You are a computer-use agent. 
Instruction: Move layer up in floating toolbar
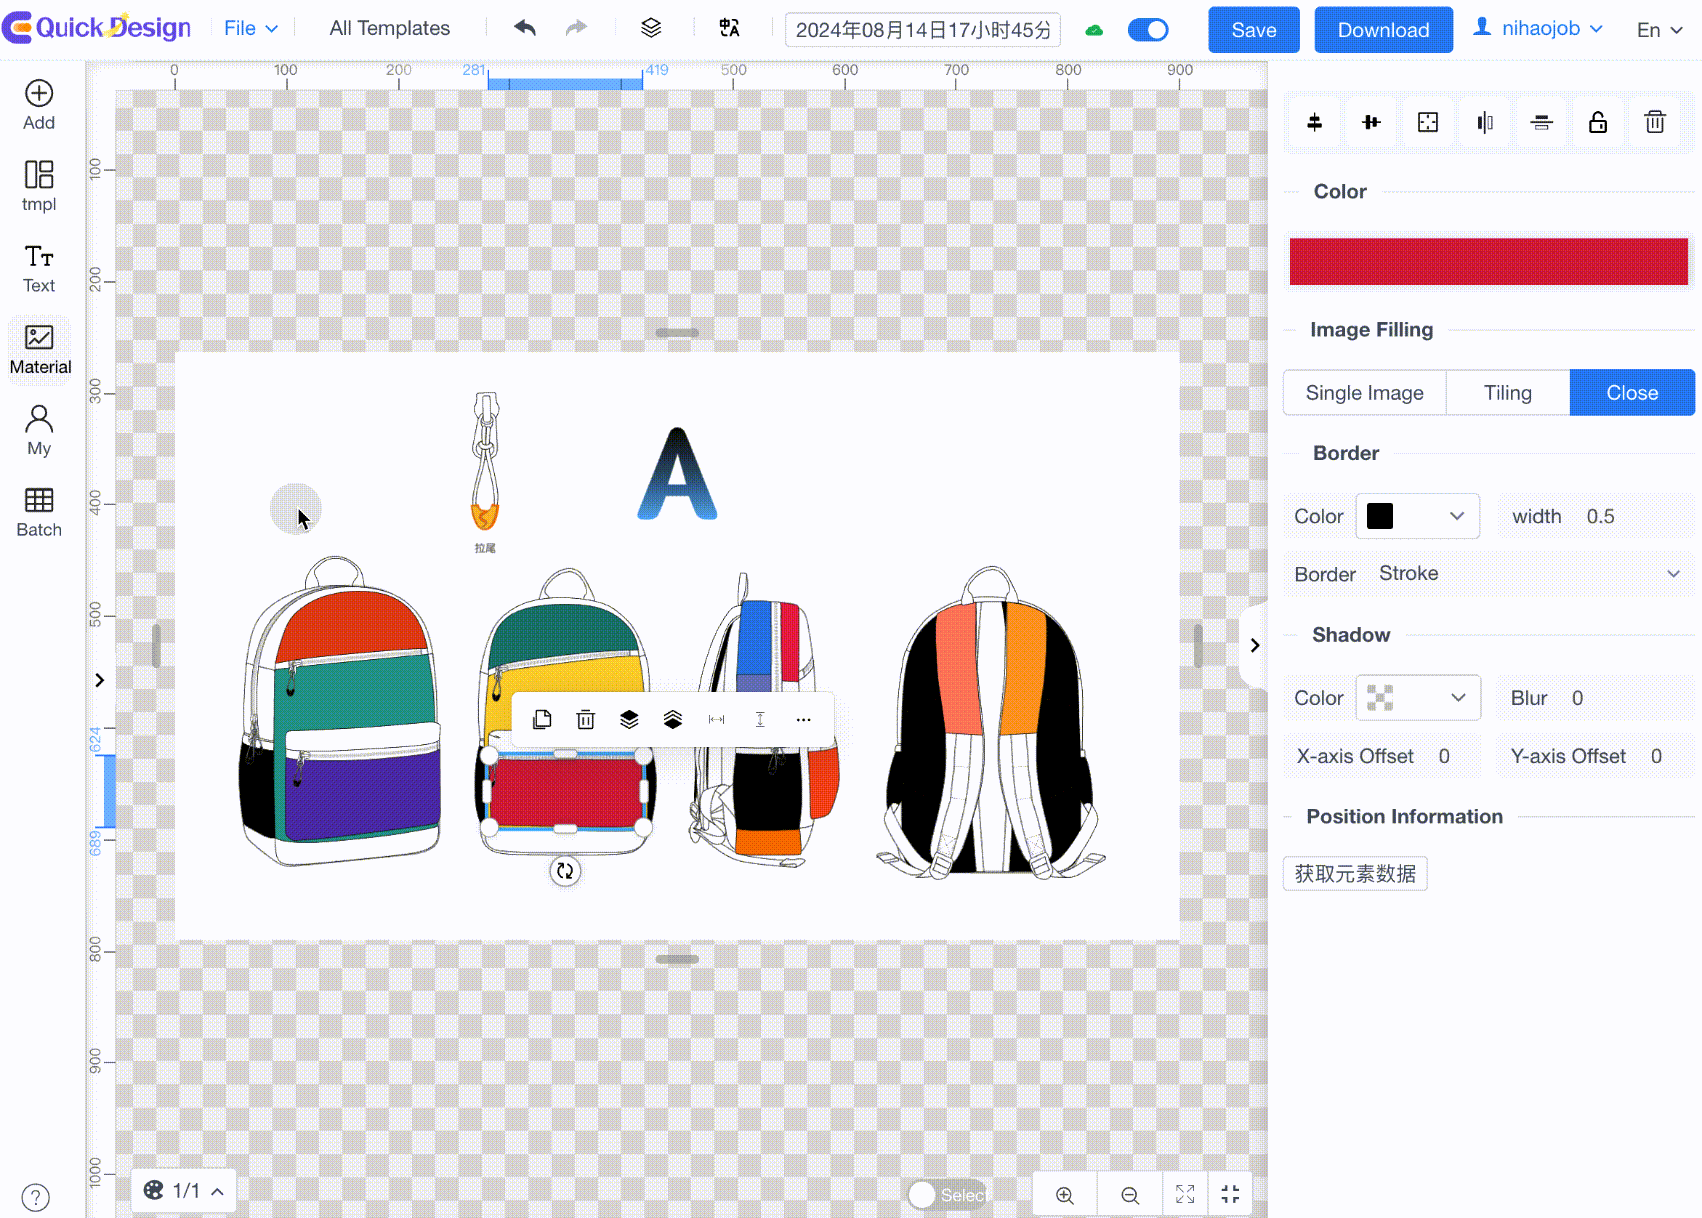click(x=673, y=719)
